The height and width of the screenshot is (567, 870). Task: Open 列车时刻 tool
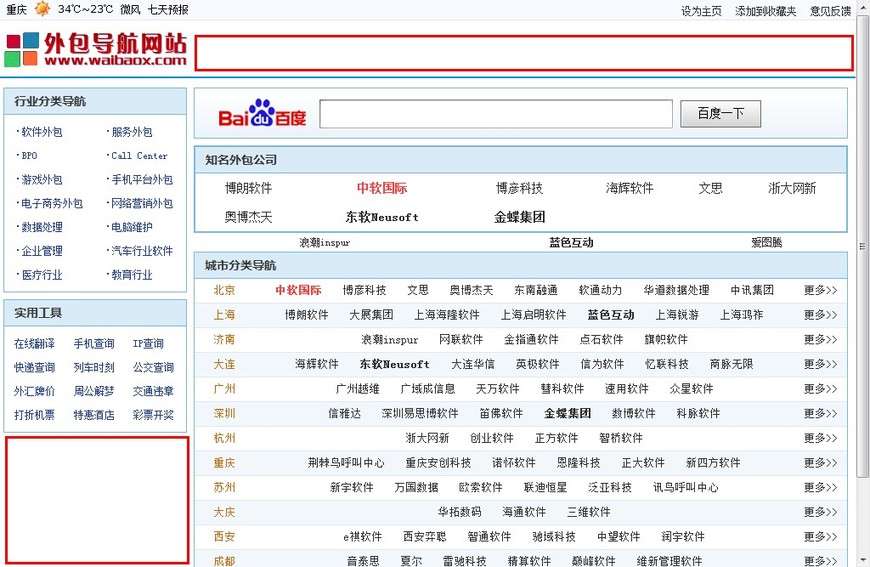[94, 368]
